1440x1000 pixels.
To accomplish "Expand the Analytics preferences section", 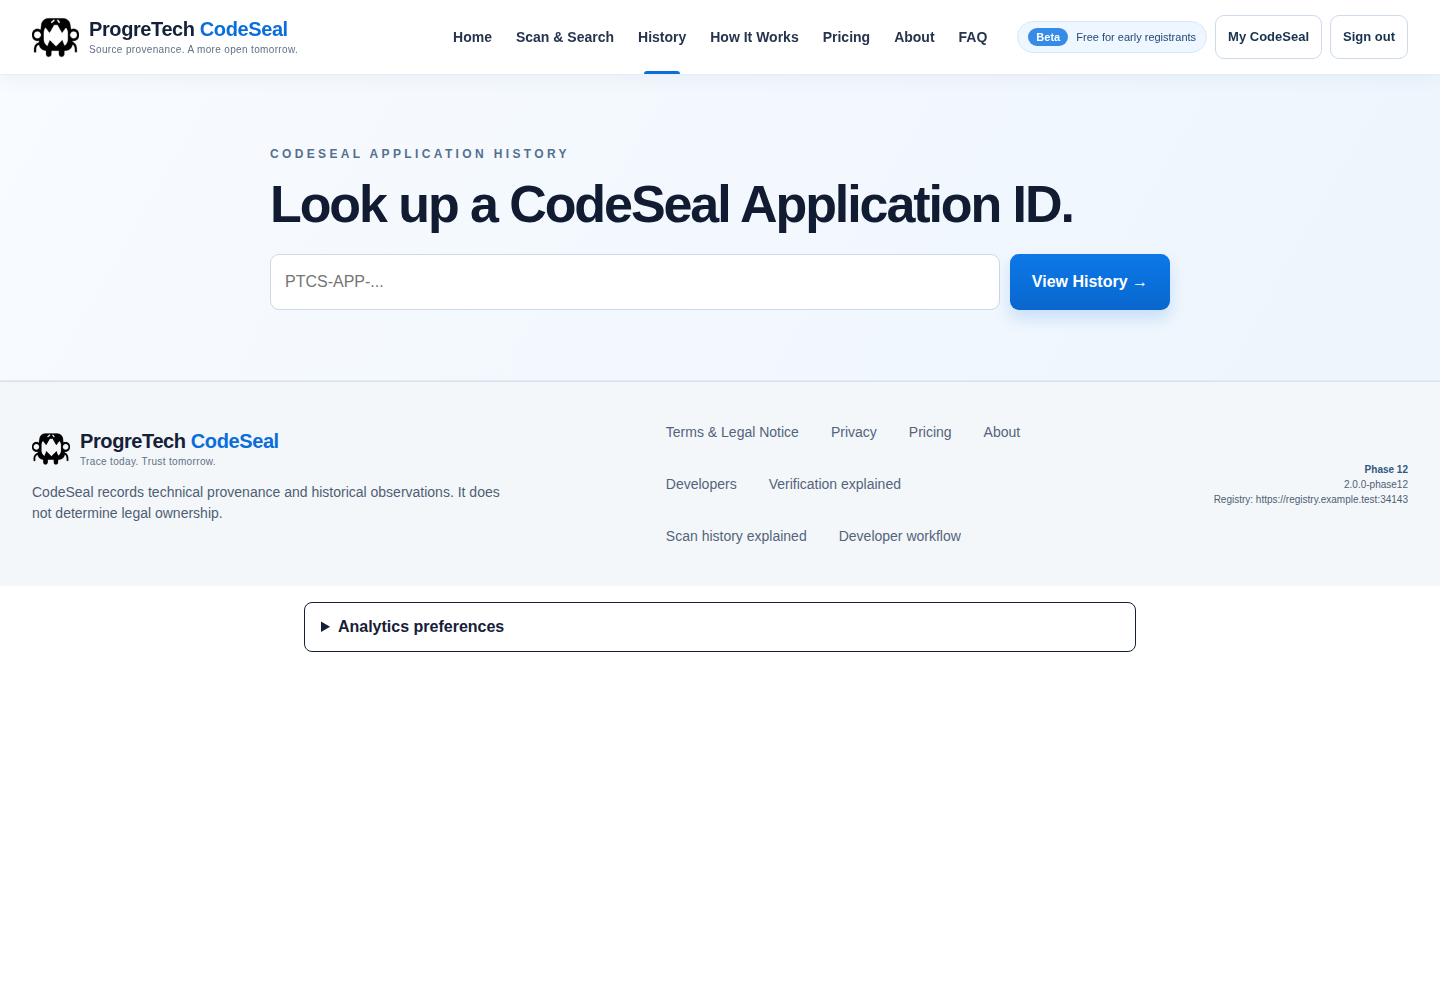I will pos(720,627).
